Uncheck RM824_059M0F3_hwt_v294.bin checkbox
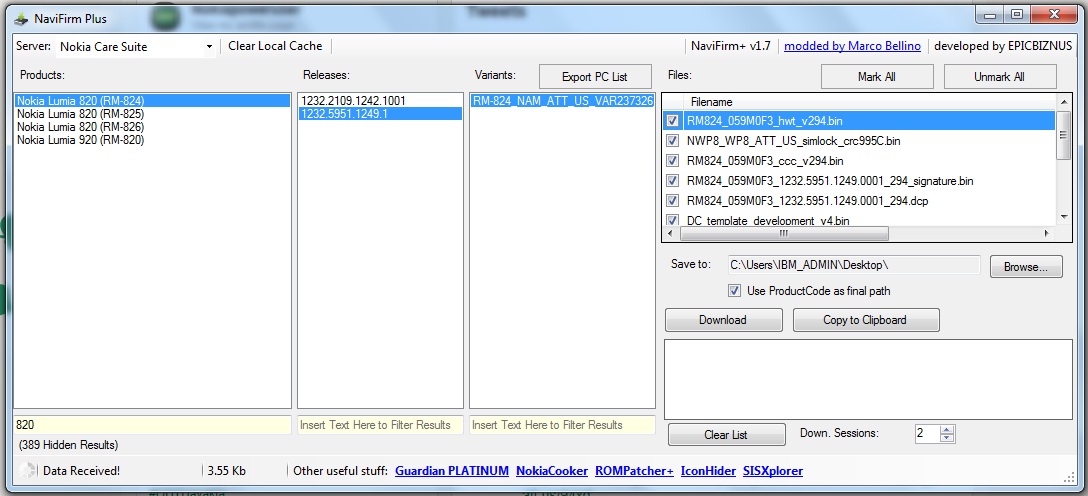The image size is (1088, 496). [672, 121]
